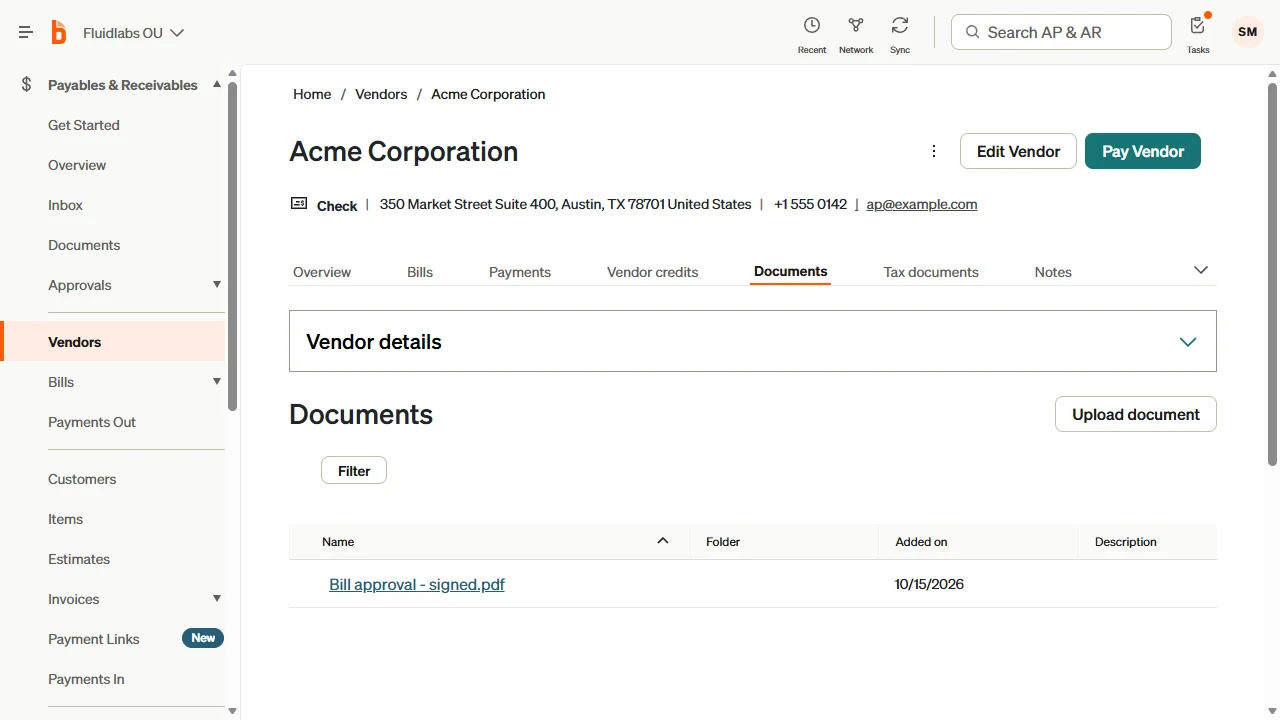Open the three-dot vendor options menu
Screen dimensions: 1280x720
click(x=934, y=151)
